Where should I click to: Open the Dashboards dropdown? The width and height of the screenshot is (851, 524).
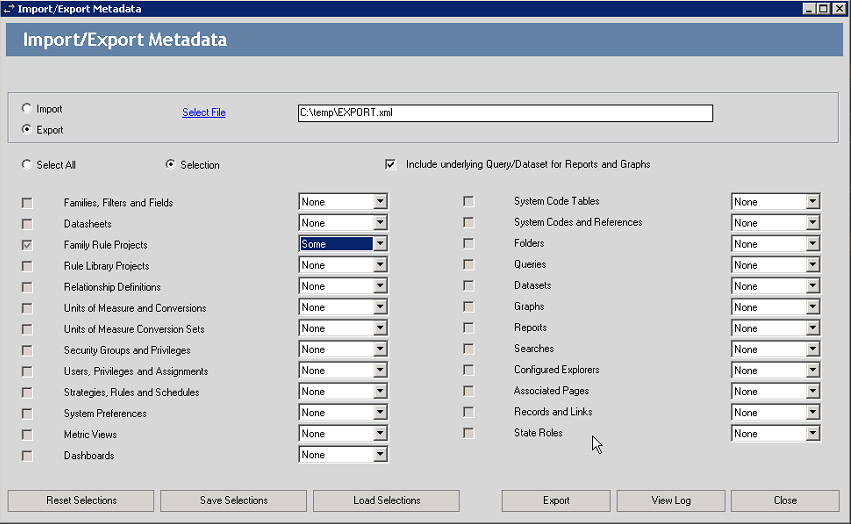343,454
